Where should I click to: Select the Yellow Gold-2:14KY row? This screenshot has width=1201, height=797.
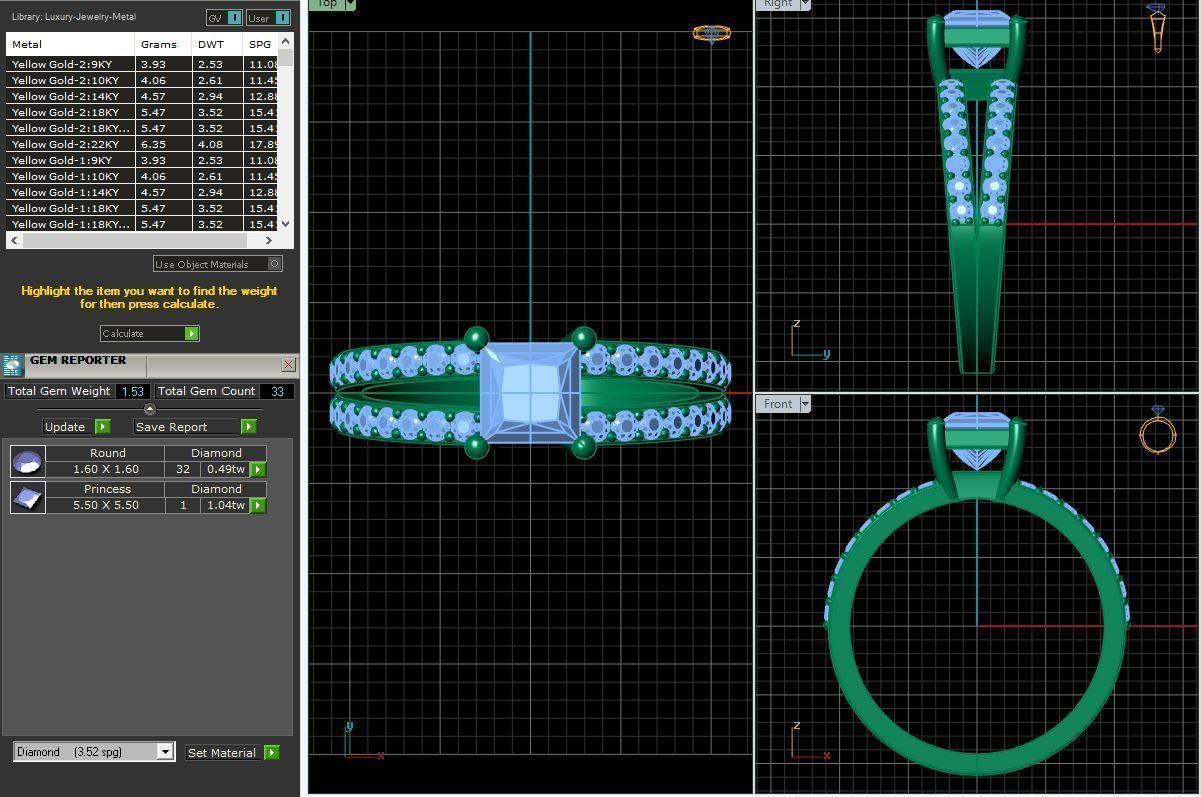[144, 96]
